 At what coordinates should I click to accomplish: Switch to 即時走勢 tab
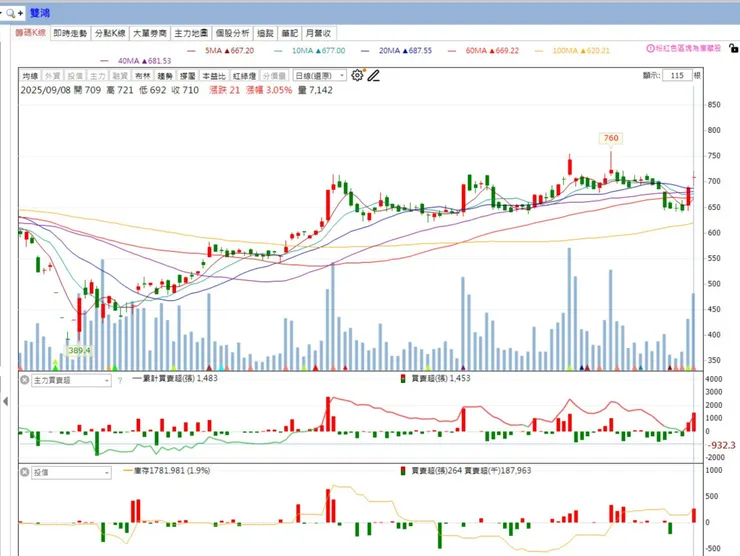[x=70, y=33]
